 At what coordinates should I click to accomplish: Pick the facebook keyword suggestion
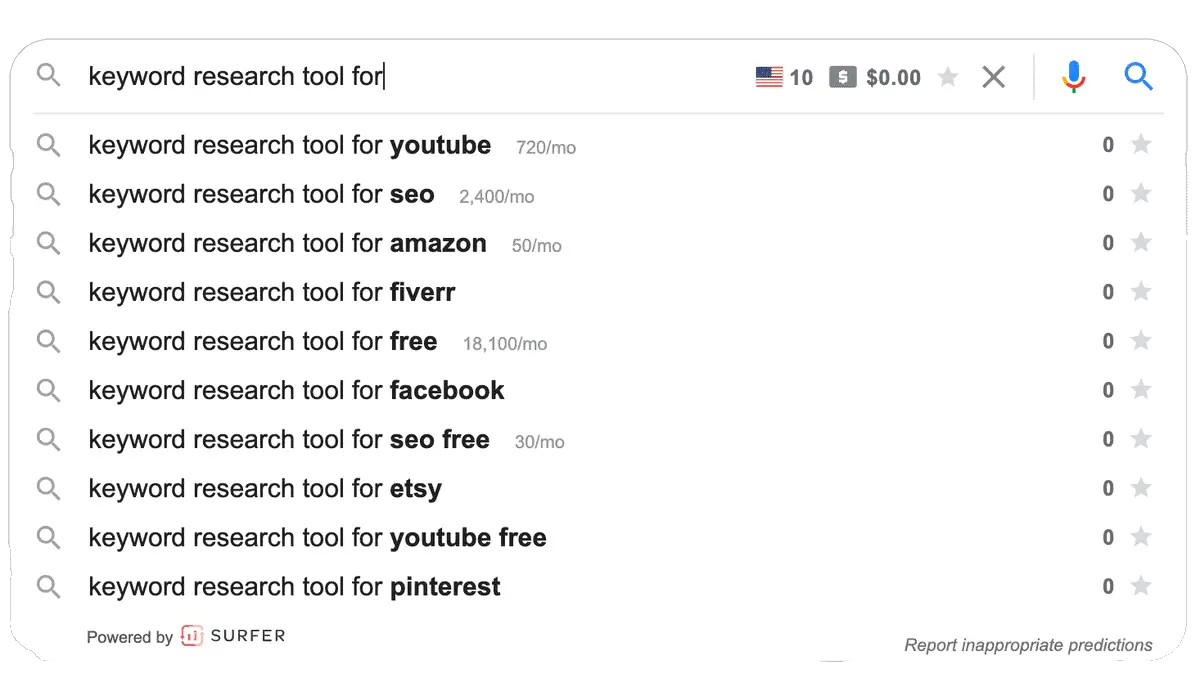[x=296, y=390]
